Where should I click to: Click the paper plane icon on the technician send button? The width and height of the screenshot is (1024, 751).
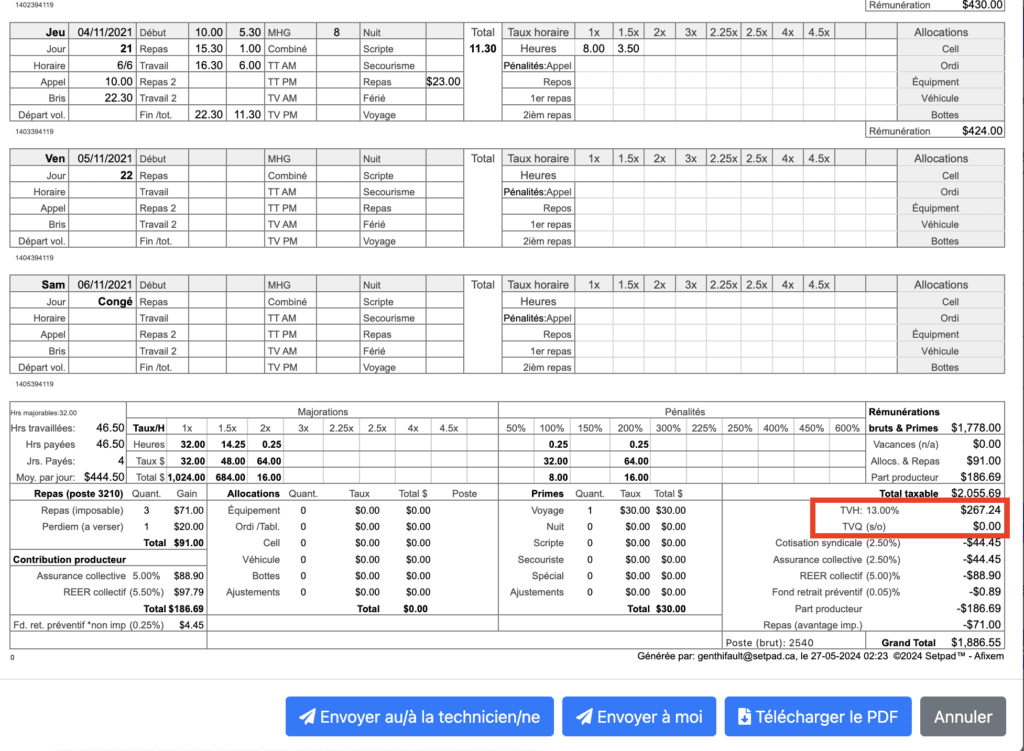(x=307, y=717)
